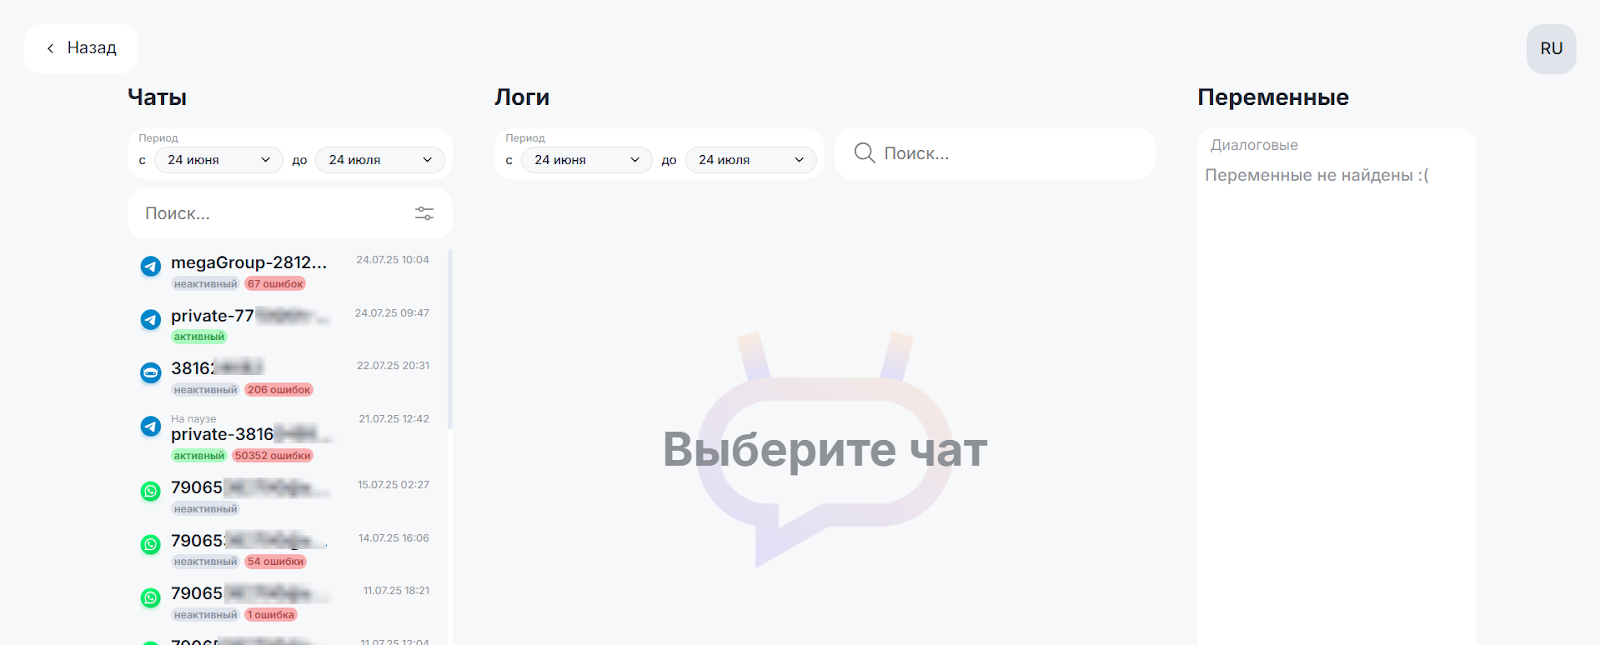Click the Telegram icon beside private-77 chat
The width and height of the screenshot is (1600, 645).
coord(150,319)
